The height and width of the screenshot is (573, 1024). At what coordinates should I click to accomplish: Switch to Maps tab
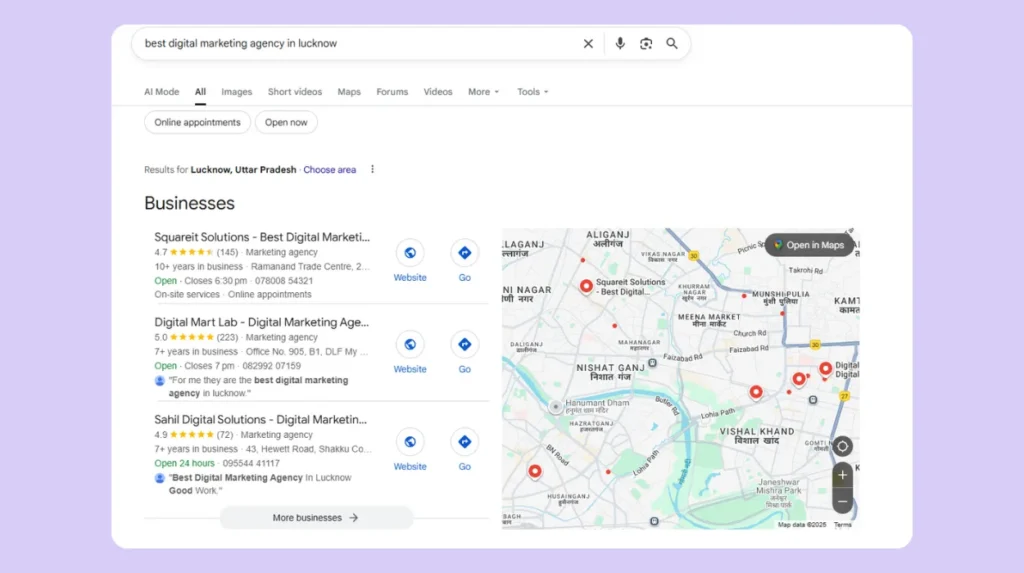click(x=349, y=92)
